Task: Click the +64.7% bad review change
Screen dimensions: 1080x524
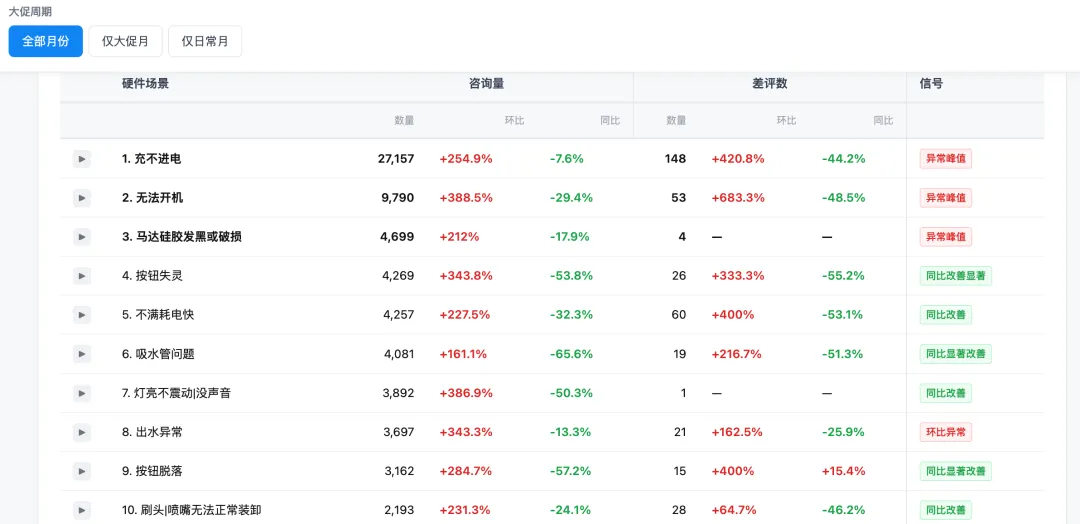Action: (x=734, y=511)
